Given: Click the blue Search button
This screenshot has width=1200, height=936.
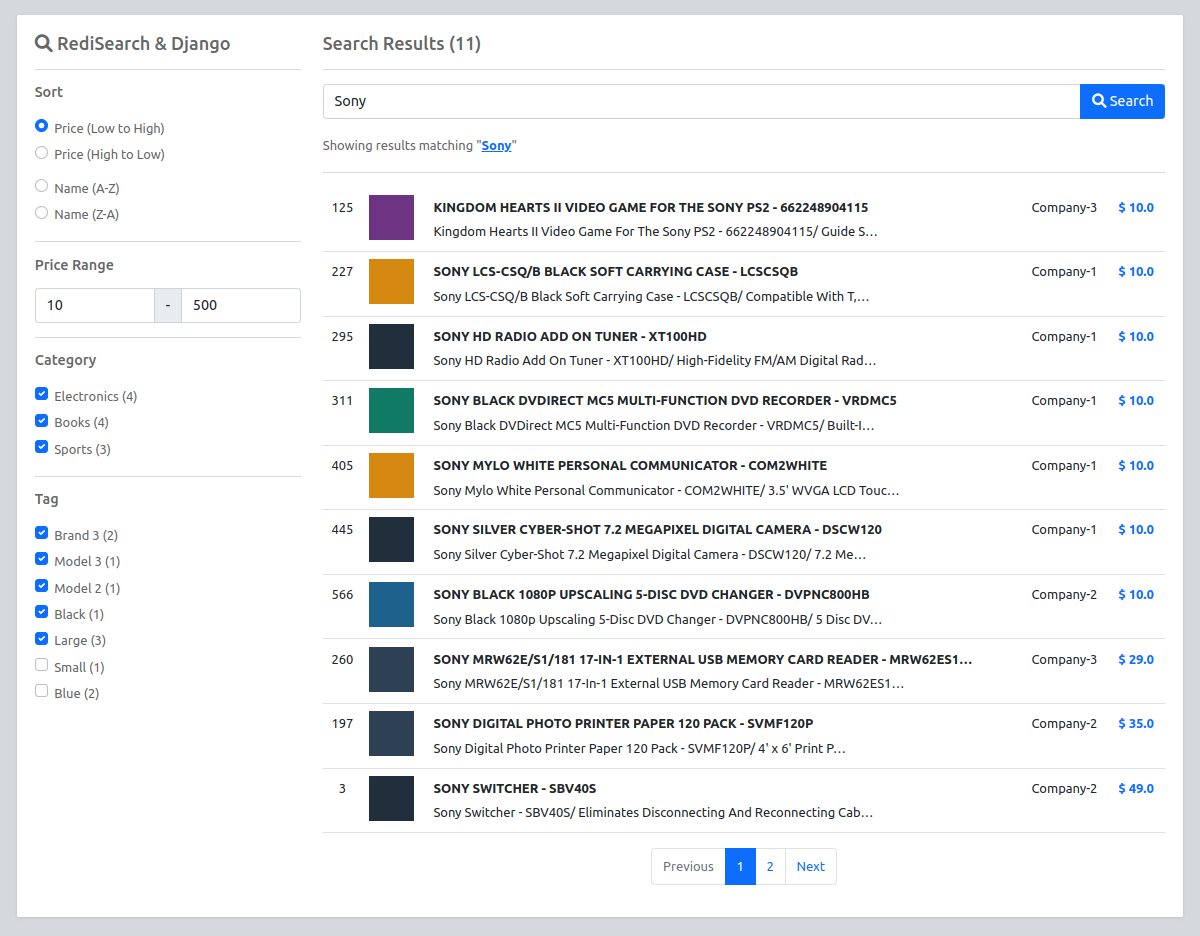Looking at the screenshot, I should point(1122,101).
